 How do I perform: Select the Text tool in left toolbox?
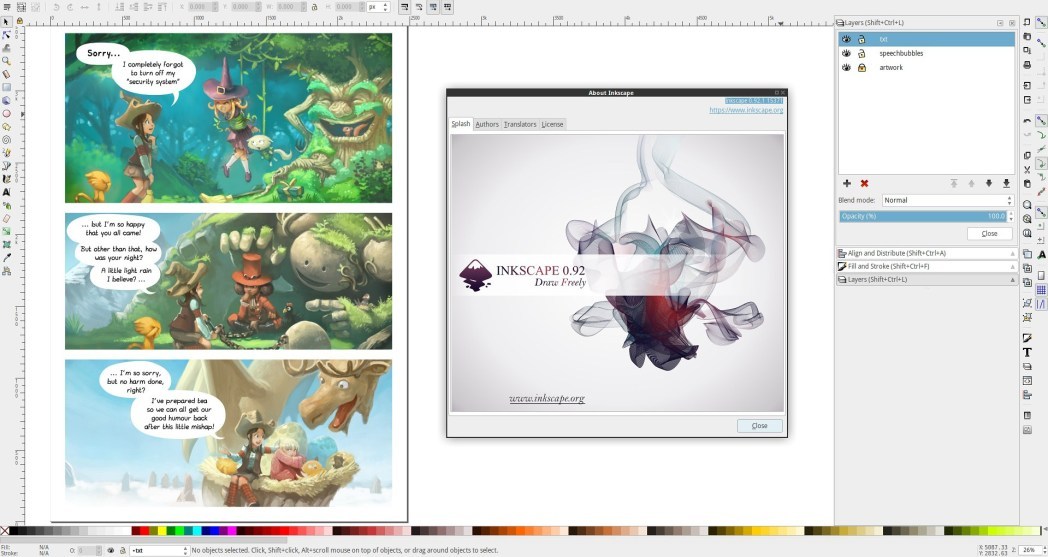click(x=7, y=192)
